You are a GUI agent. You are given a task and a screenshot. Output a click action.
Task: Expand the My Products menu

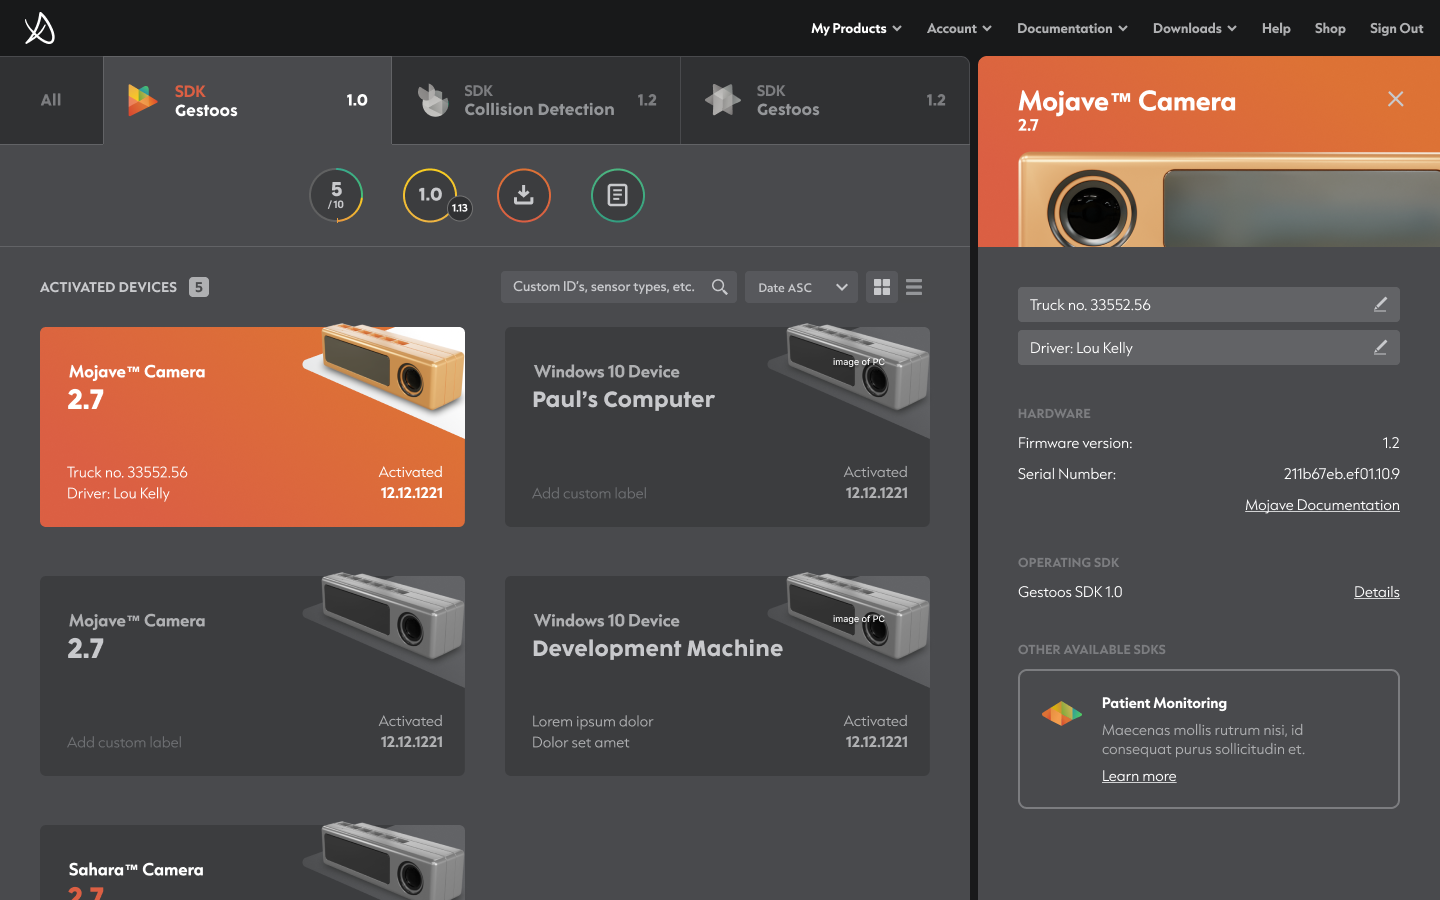[856, 28]
